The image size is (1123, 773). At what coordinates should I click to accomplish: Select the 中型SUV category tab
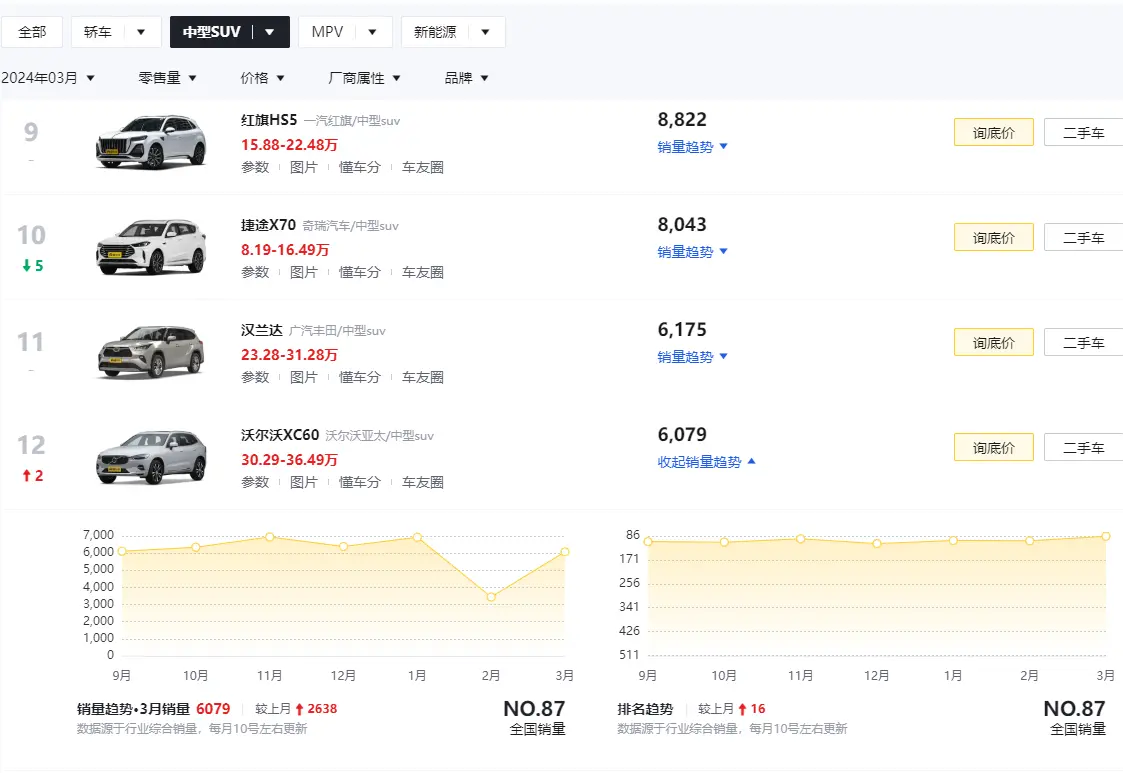point(211,32)
